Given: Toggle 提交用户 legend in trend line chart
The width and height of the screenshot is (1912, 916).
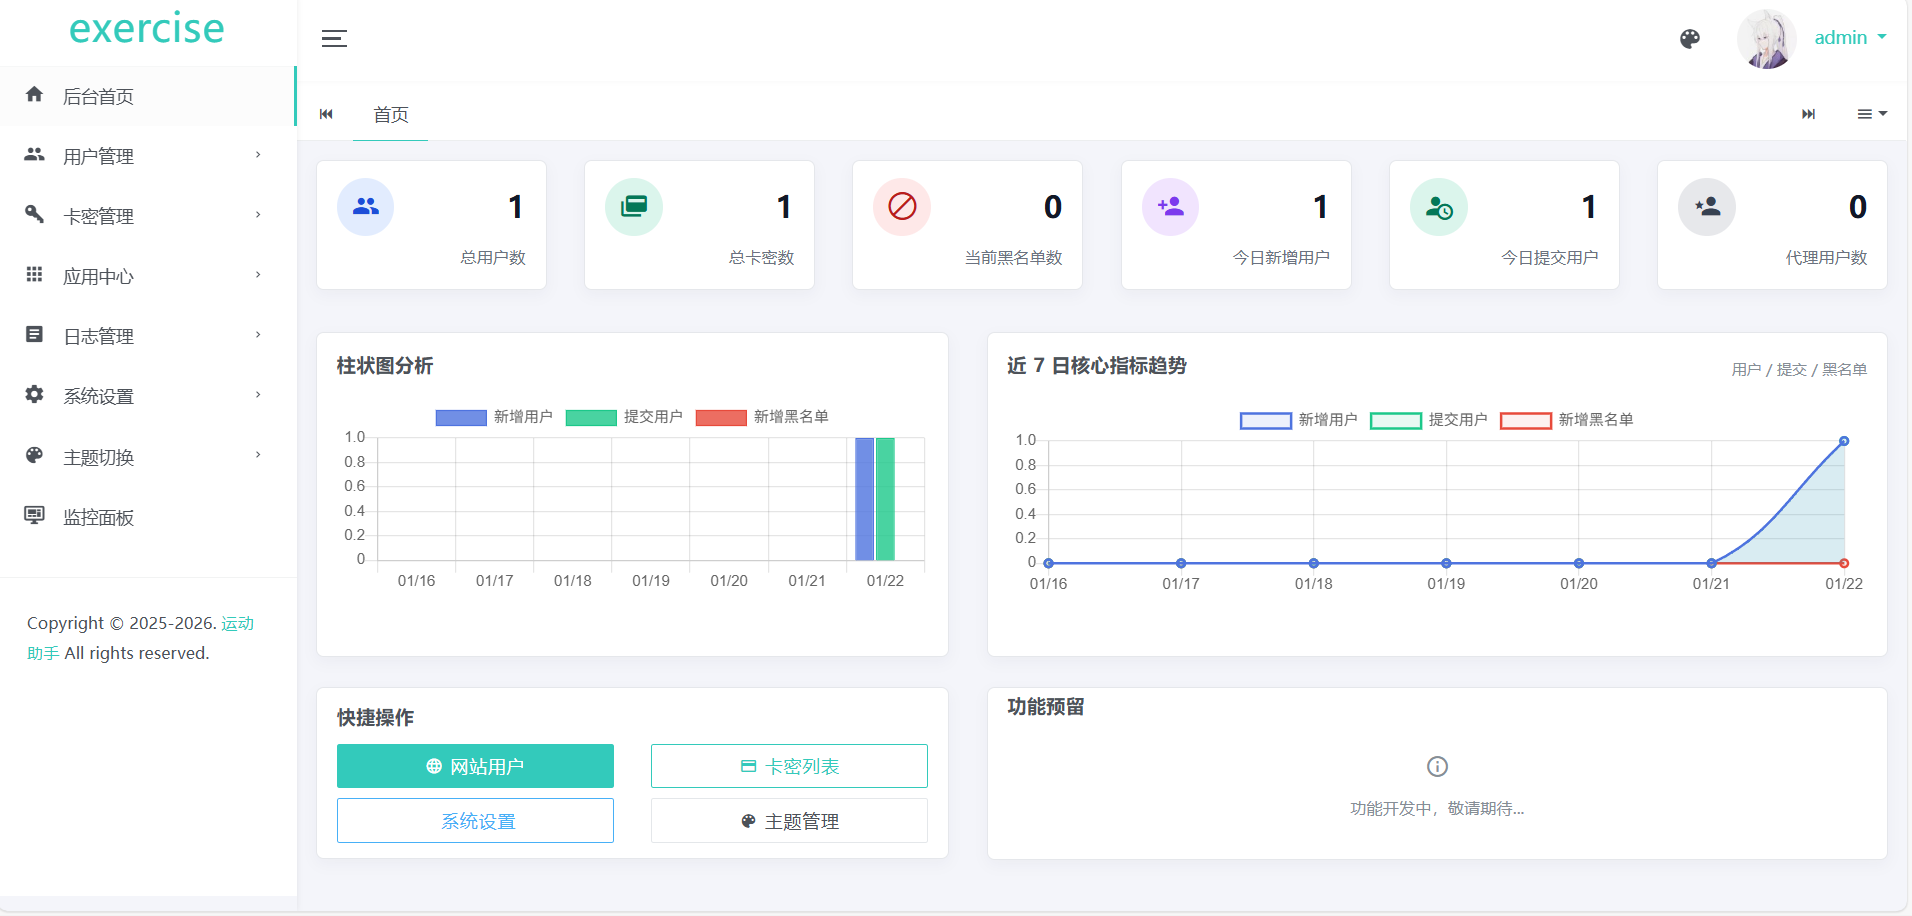Looking at the screenshot, I should coord(1428,420).
